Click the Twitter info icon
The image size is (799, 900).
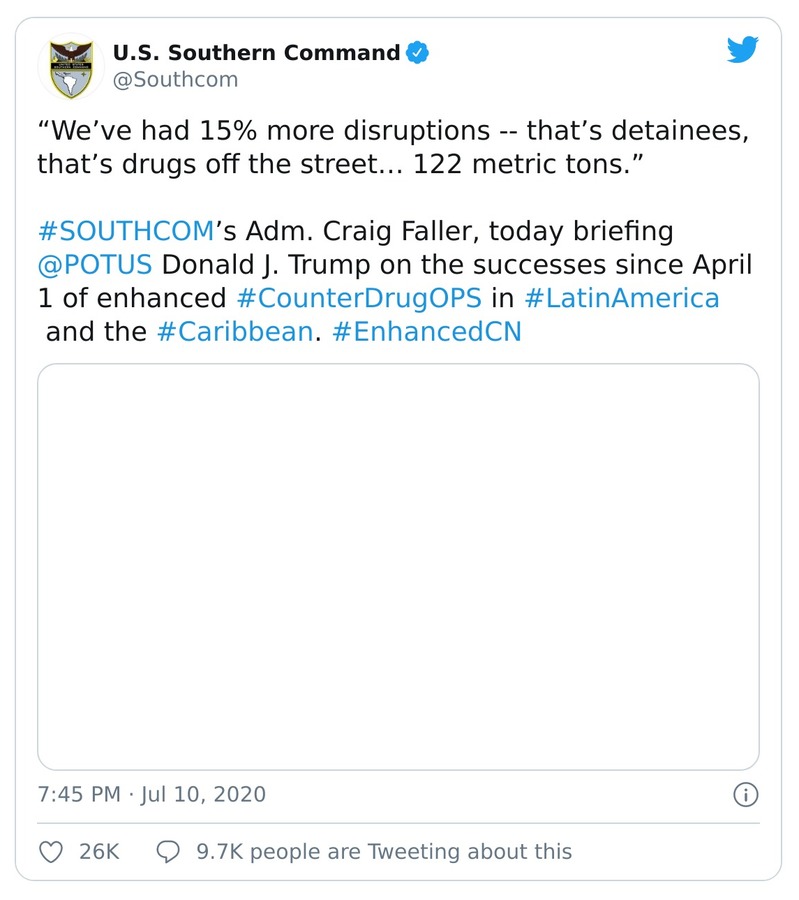745,795
